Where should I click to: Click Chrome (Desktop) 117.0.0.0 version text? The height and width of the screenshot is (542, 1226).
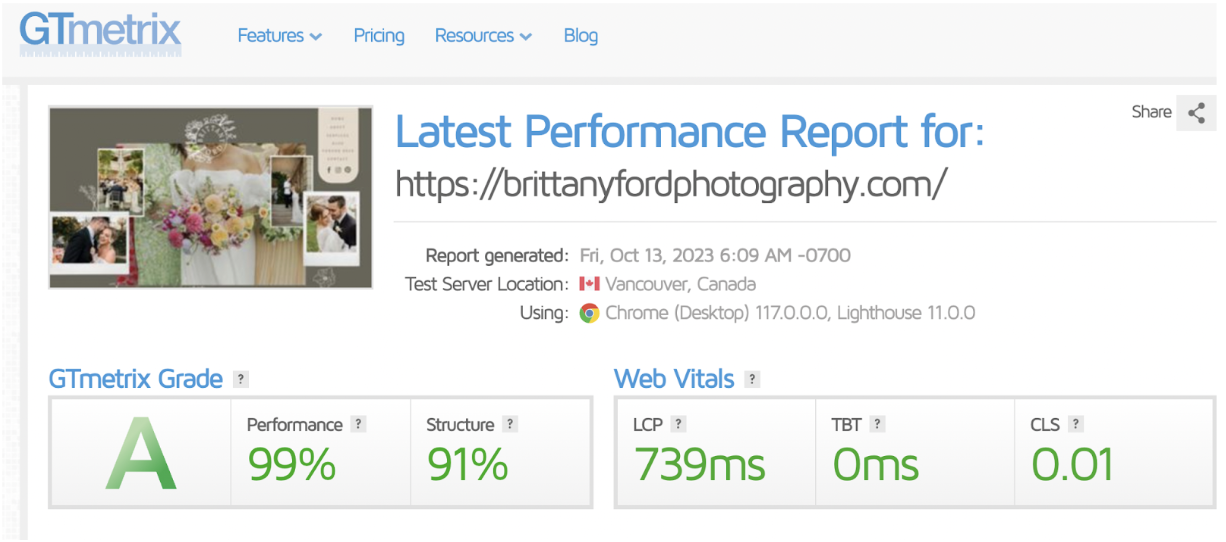coord(717,313)
